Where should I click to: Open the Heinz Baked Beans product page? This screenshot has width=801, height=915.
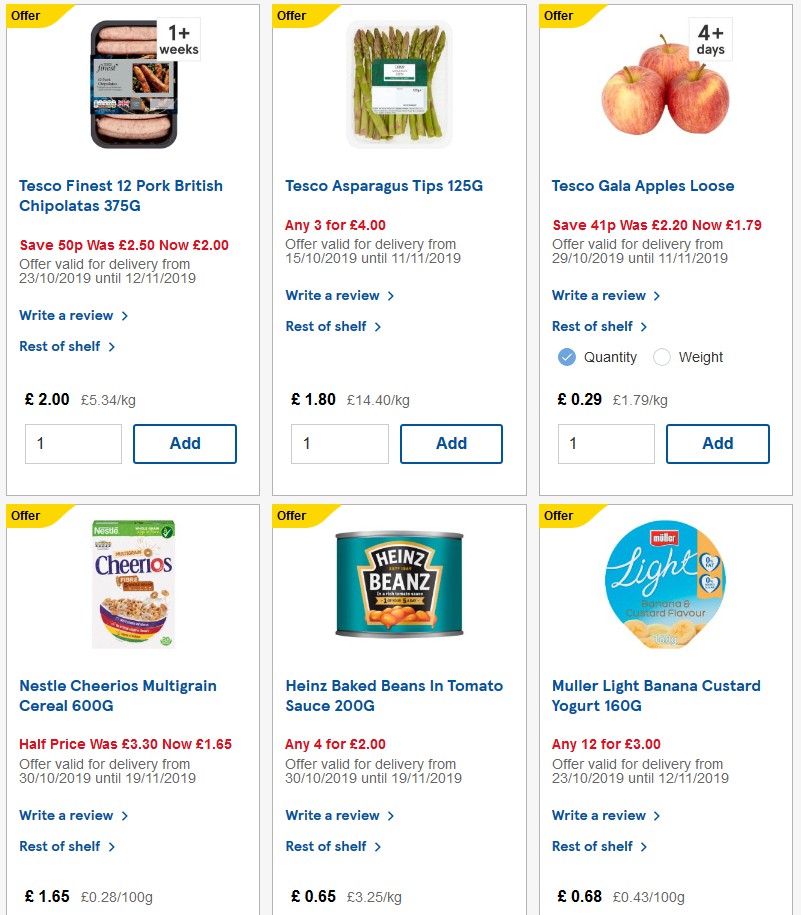coord(394,695)
